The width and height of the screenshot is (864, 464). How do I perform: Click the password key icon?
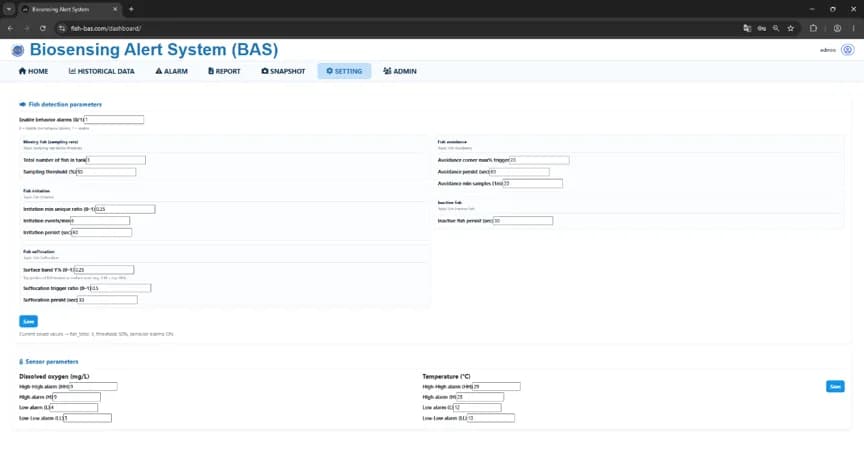click(x=762, y=28)
